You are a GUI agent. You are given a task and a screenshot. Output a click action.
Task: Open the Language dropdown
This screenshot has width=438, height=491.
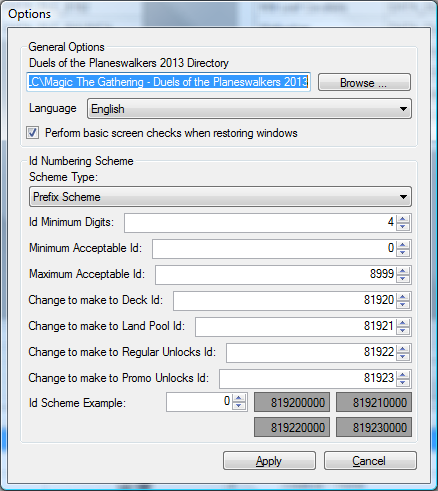click(249, 109)
